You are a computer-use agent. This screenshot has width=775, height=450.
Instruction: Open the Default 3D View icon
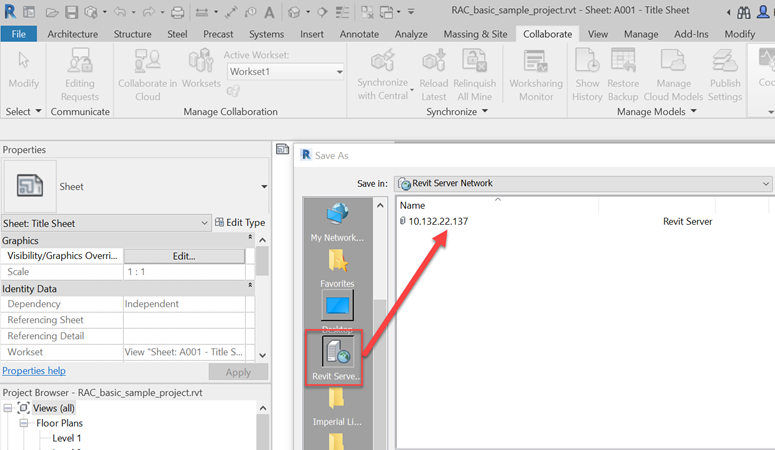[295, 12]
